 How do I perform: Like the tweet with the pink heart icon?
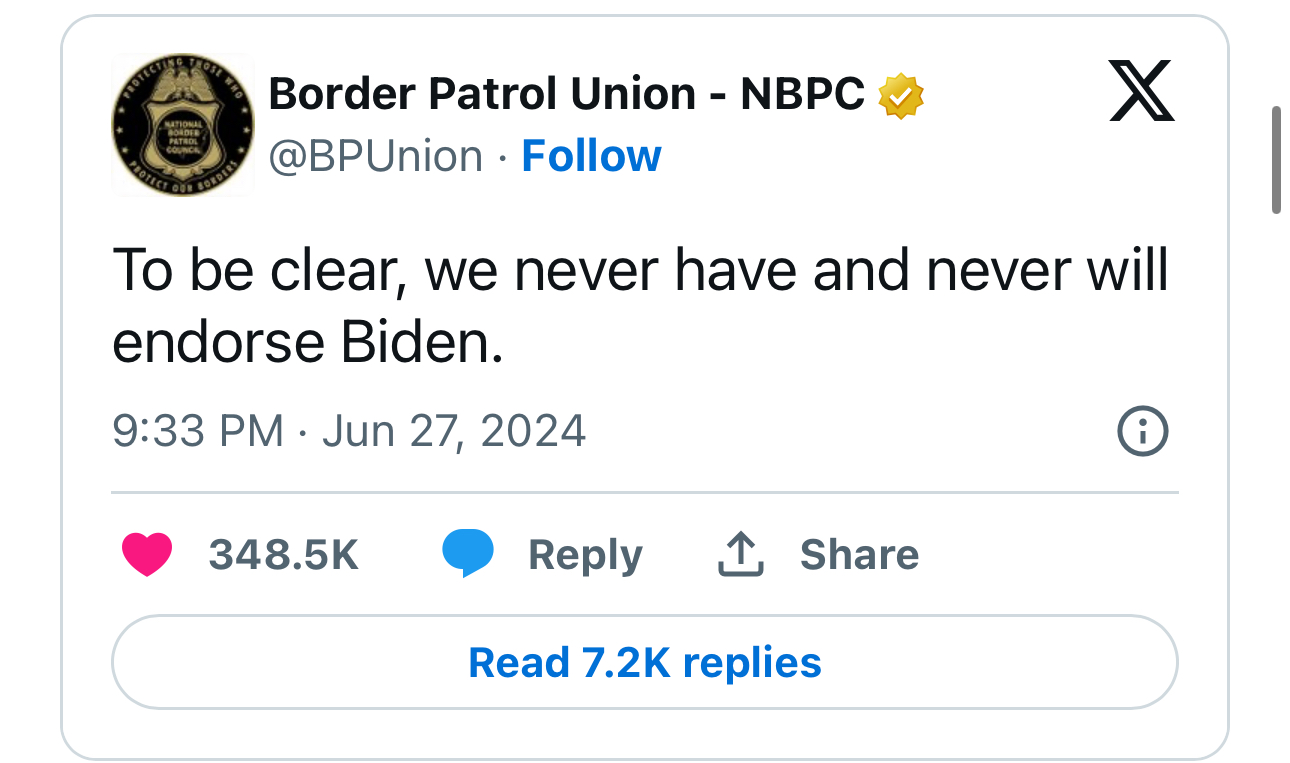pos(147,555)
